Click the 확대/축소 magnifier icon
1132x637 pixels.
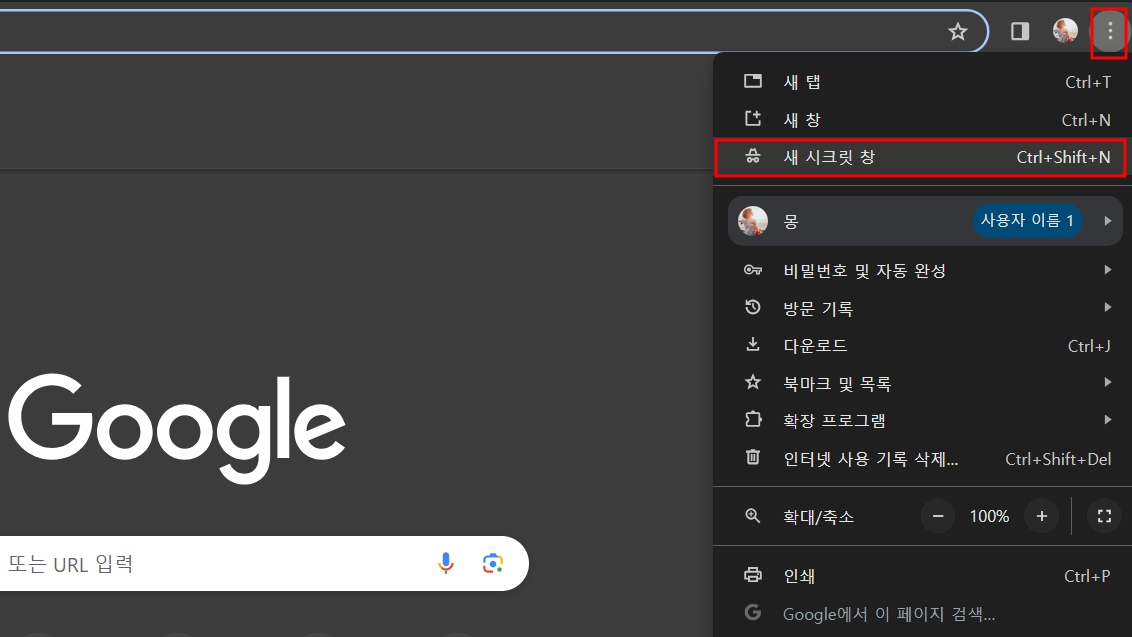(x=753, y=516)
